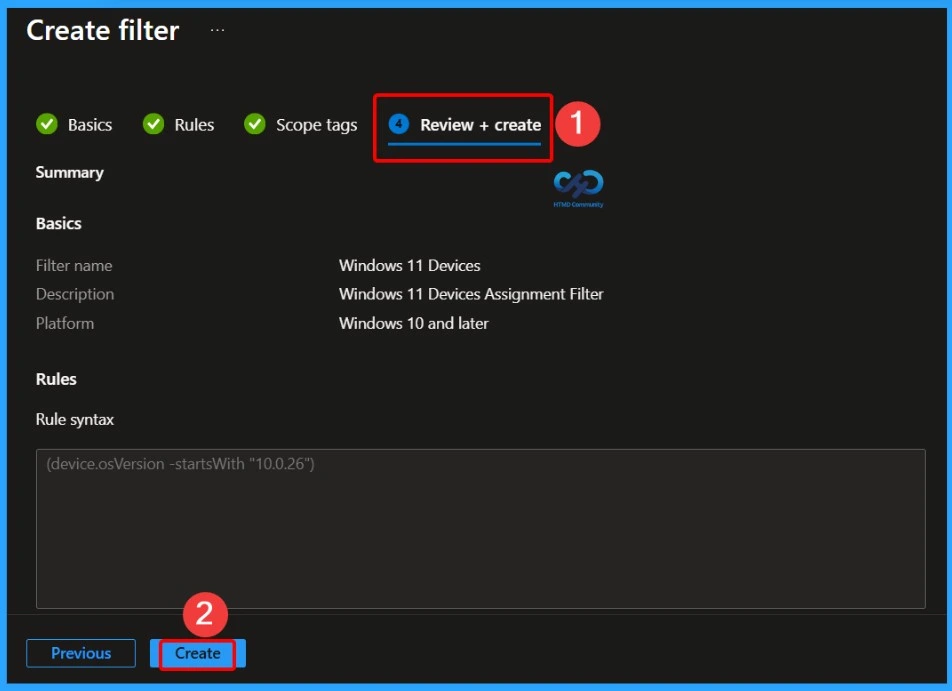Click the description Windows 11 Devices Assignment Filter
952x691 pixels.
point(471,294)
